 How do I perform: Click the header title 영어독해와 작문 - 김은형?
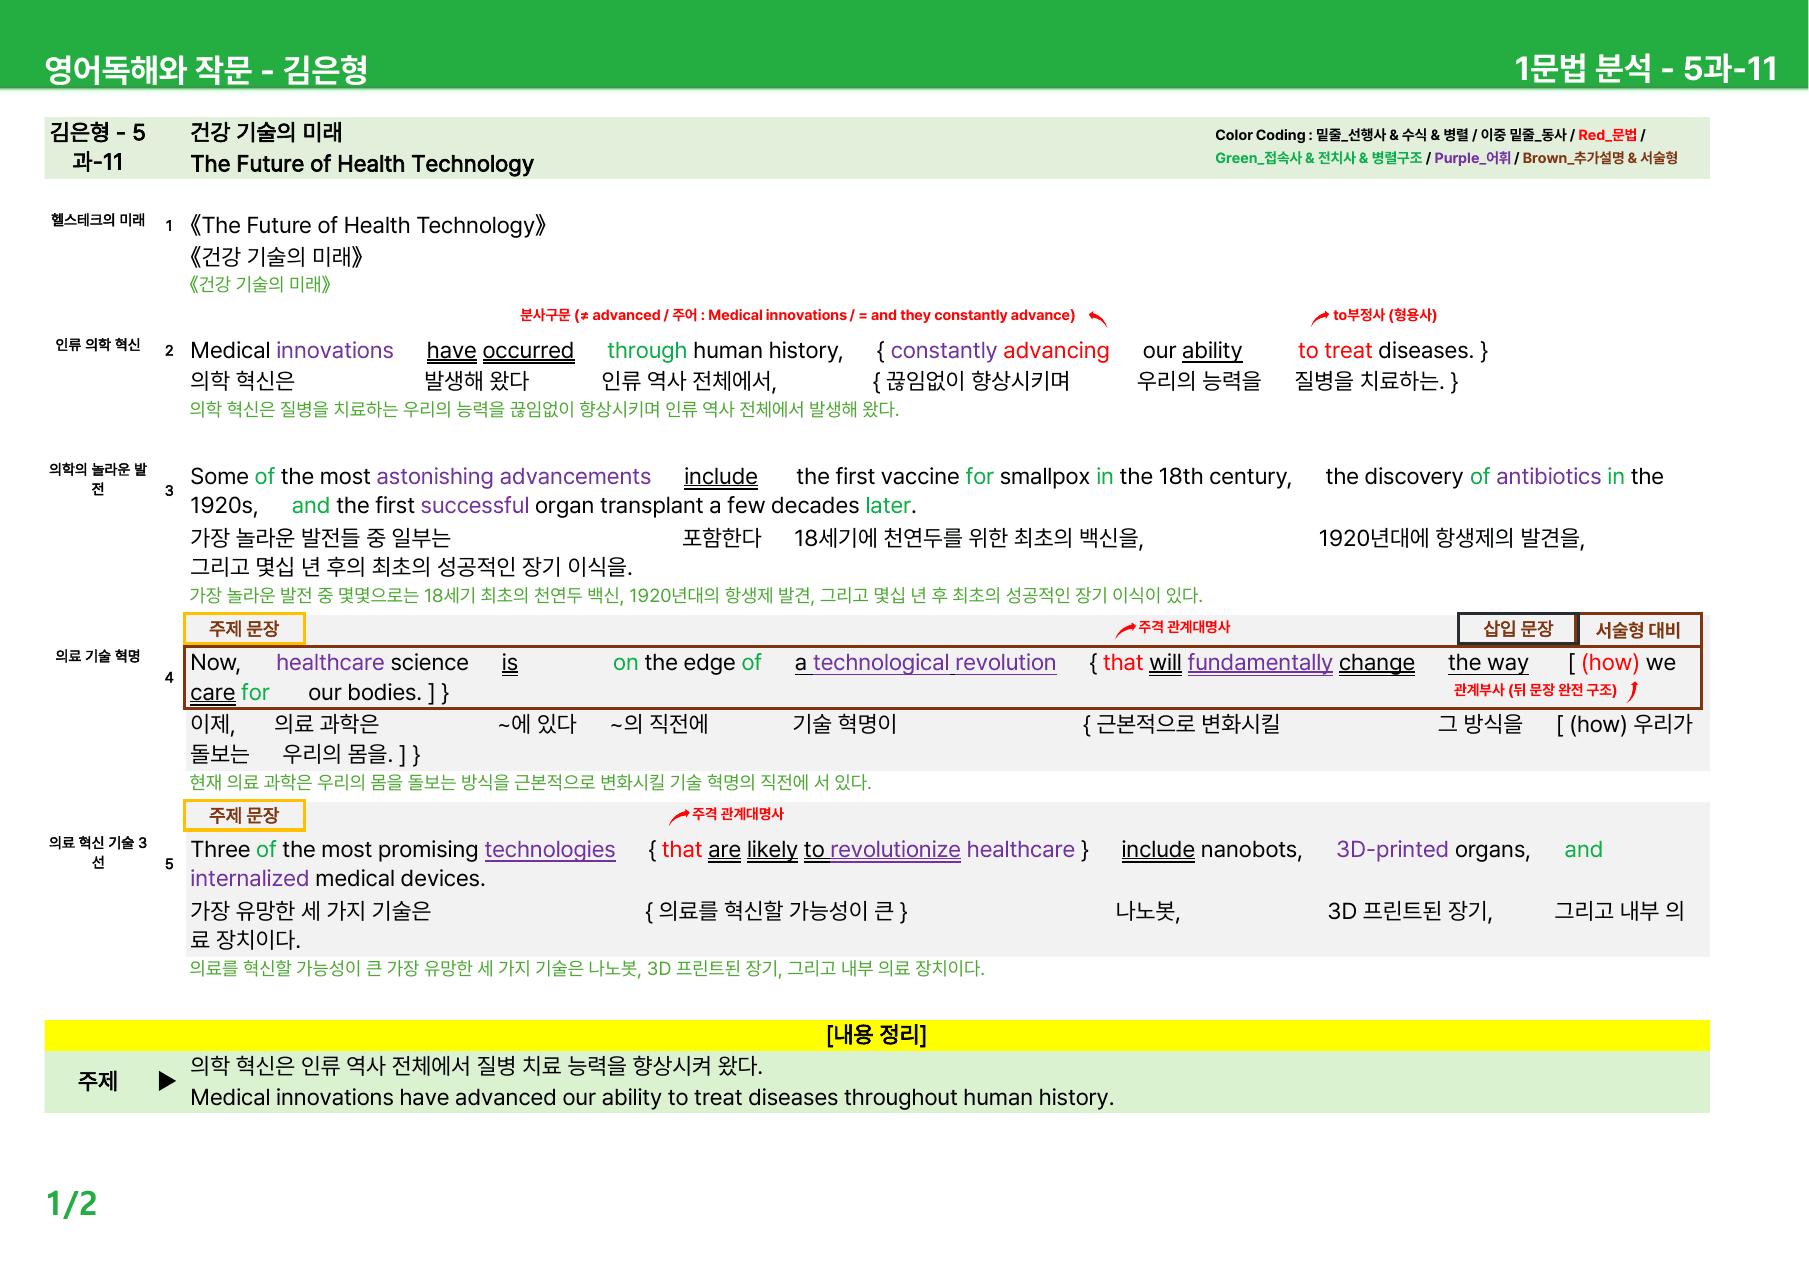coord(206,69)
